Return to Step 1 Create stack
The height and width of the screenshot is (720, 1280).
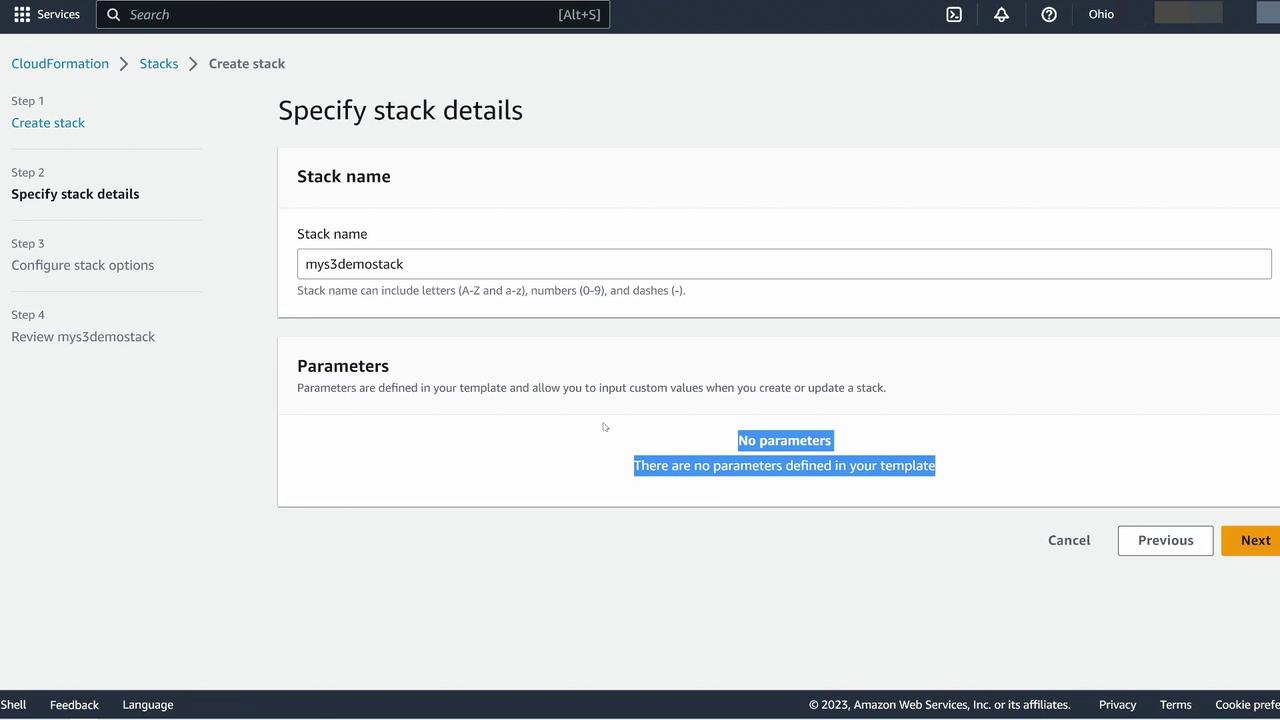[48, 122]
